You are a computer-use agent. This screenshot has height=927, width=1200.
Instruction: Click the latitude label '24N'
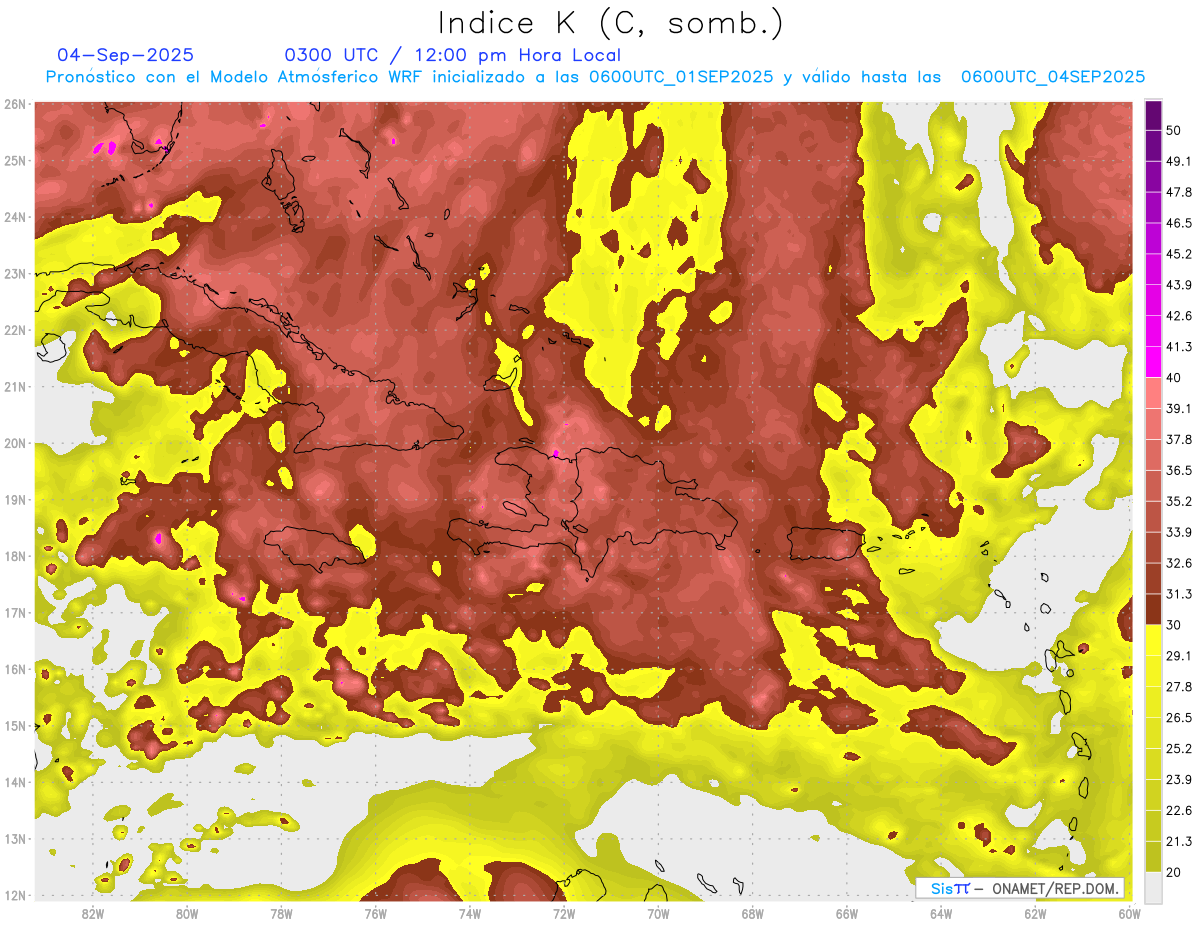point(15,217)
